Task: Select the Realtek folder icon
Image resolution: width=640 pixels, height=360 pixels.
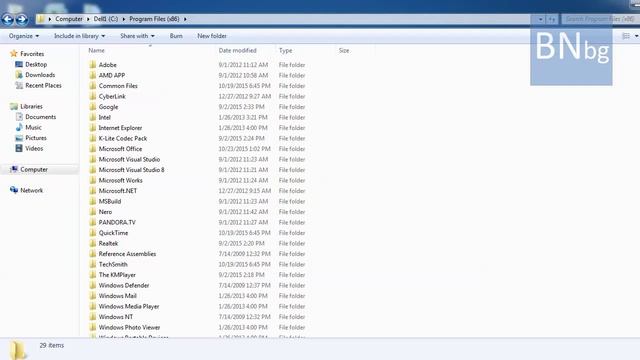Action: tap(93, 243)
